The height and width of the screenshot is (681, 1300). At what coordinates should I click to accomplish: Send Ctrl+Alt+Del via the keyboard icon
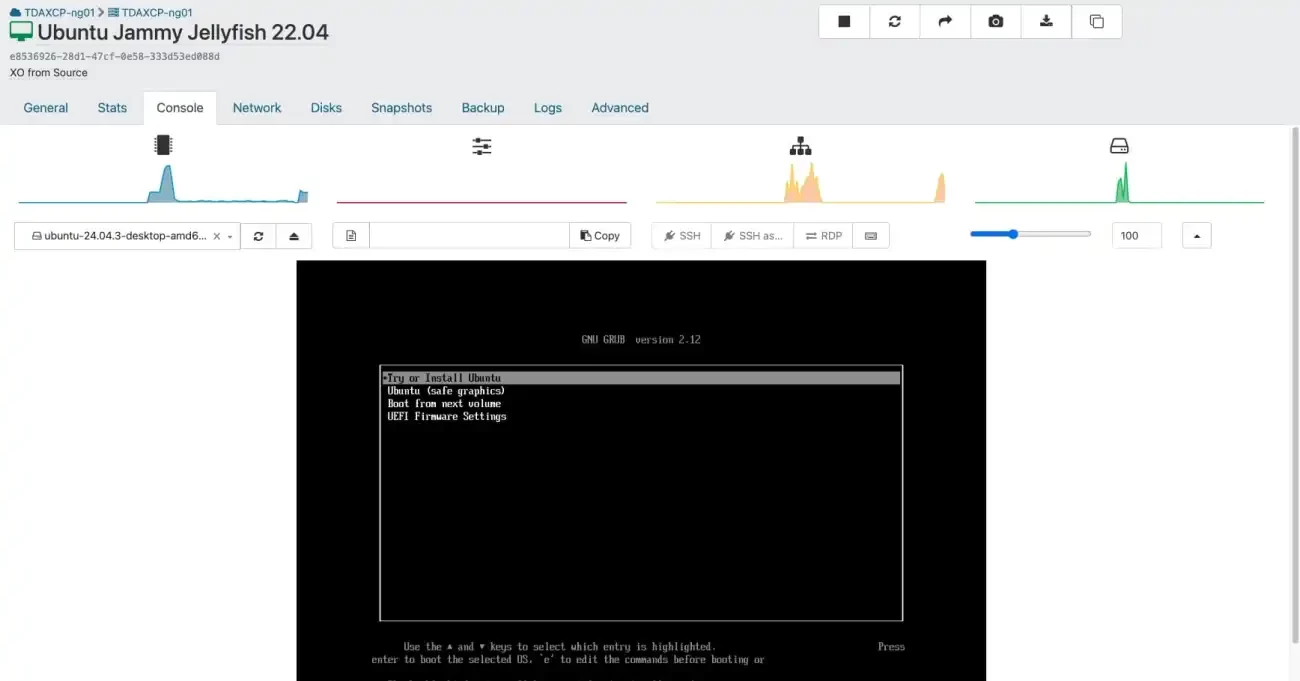click(870, 236)
